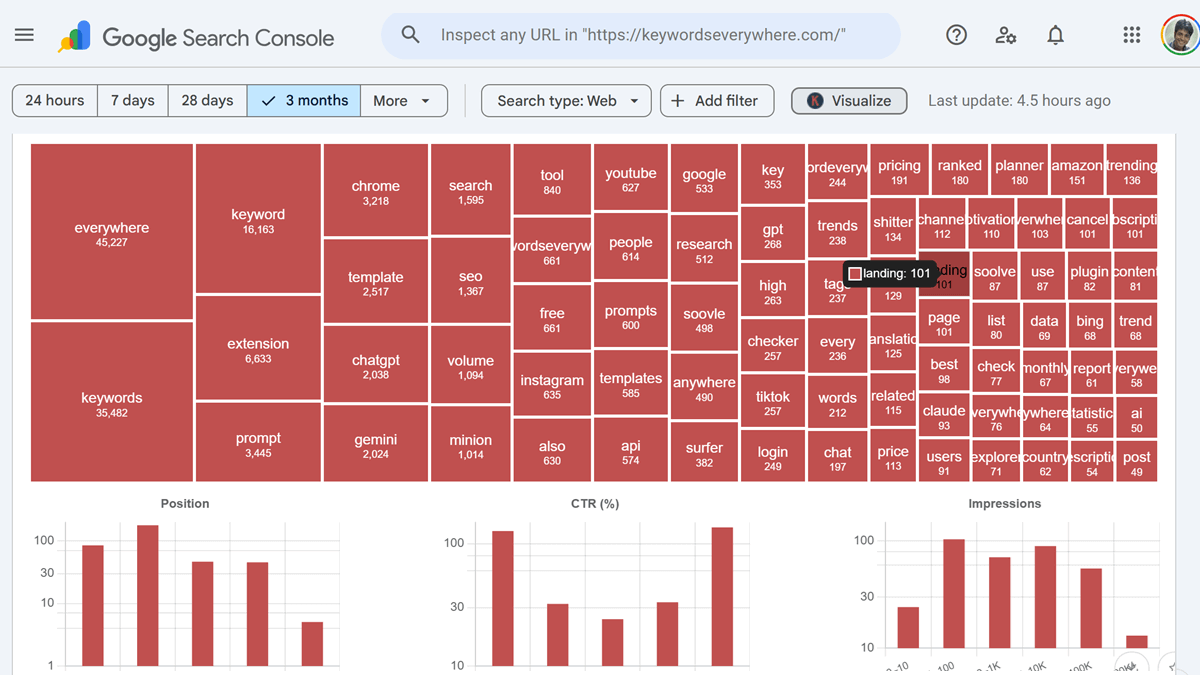Open the Search type: Web dropdown
The image size is (1200, 675).
click(567, 100)
